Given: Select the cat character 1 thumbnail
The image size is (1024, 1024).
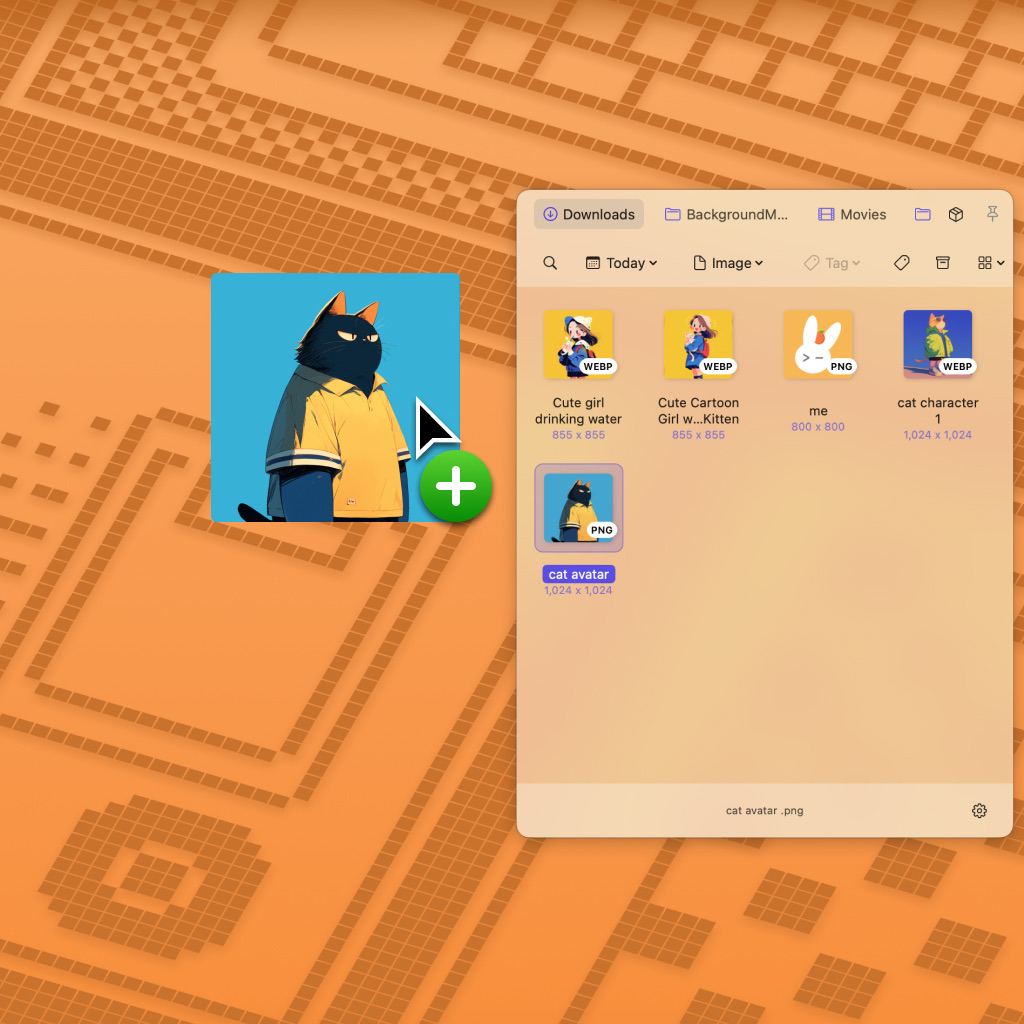Looking at the screenshot, I should pos(938,343).
